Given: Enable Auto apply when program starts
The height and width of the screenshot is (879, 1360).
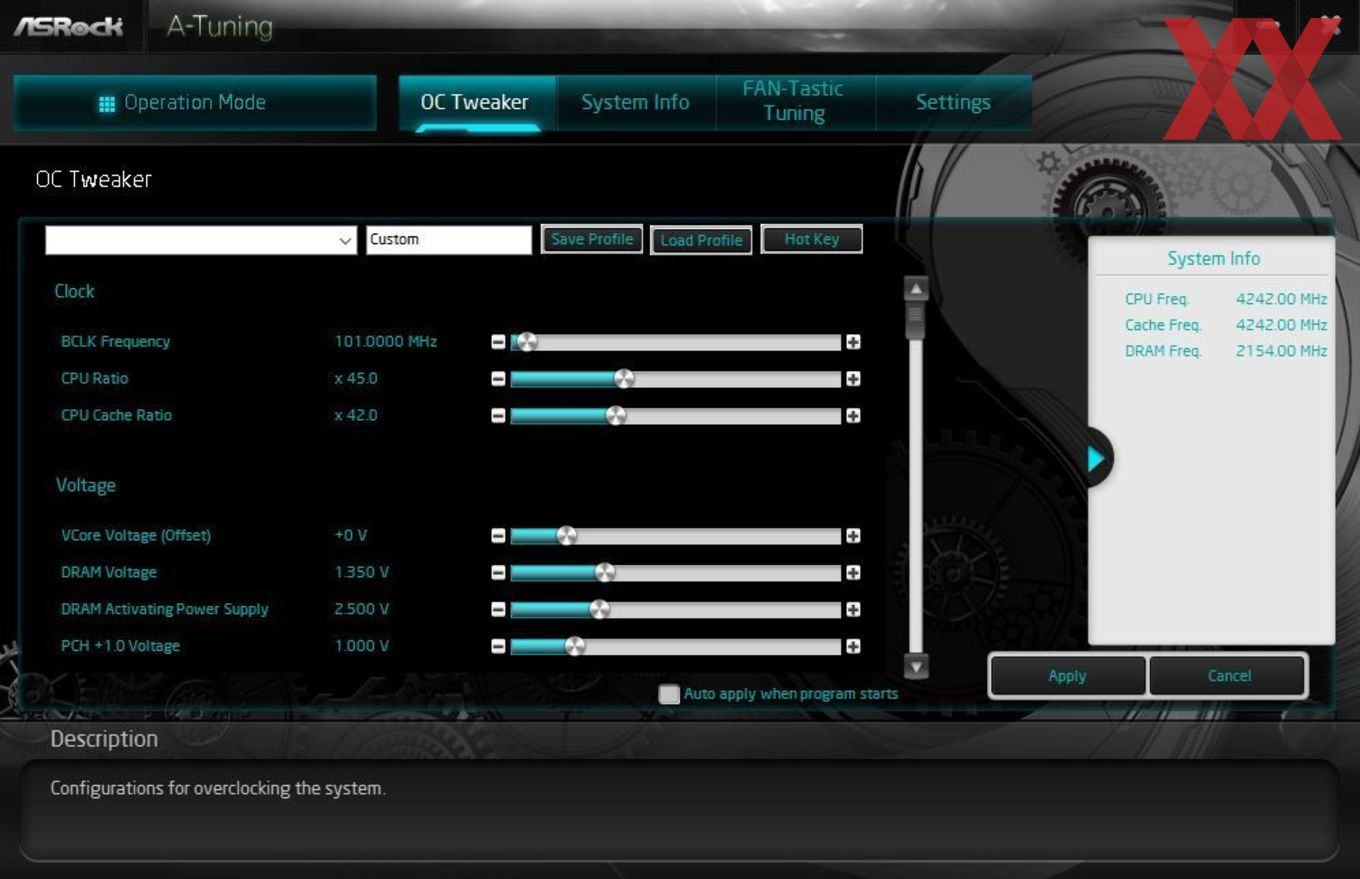Looking at the screenshot, I should (669, 694).
